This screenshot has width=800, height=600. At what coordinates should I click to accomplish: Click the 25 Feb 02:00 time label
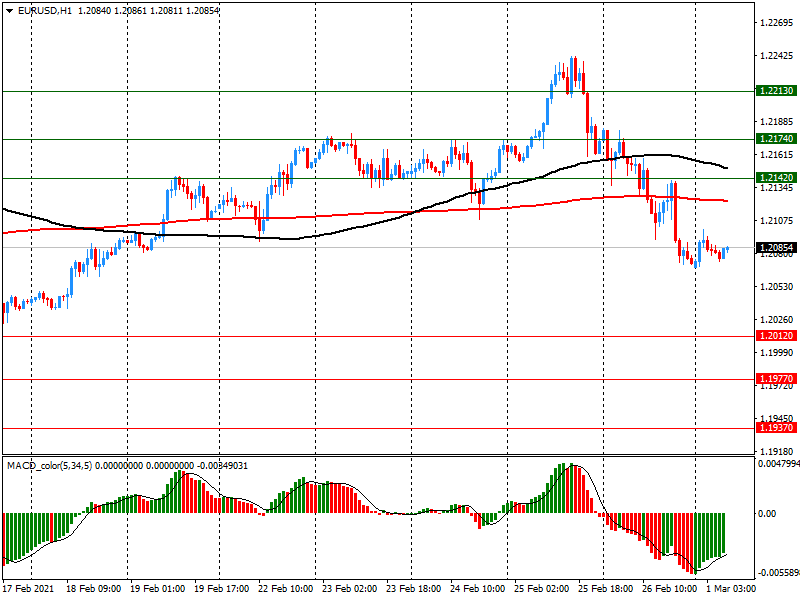pyautogui.click(x=542, y=589)
